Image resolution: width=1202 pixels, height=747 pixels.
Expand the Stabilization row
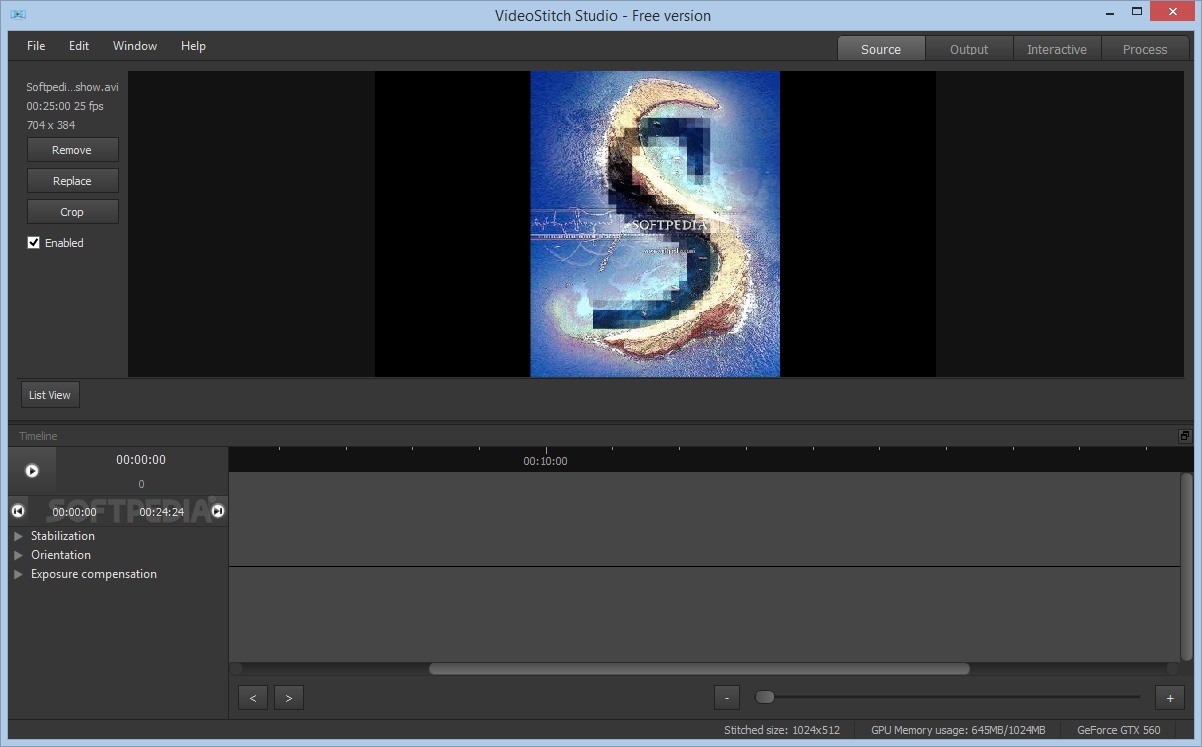click(18, 536)
